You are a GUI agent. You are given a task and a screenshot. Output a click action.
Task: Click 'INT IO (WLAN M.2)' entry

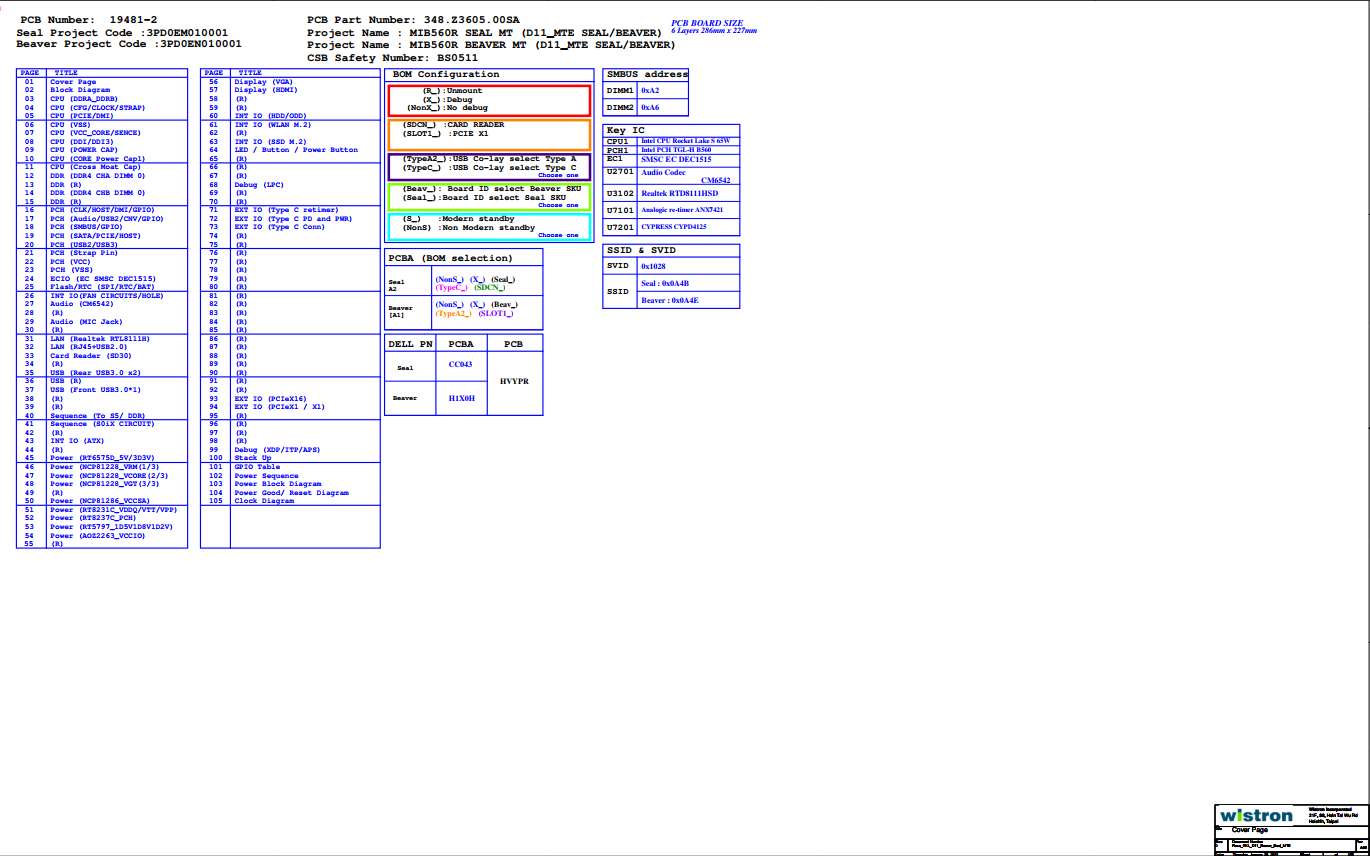272,125
